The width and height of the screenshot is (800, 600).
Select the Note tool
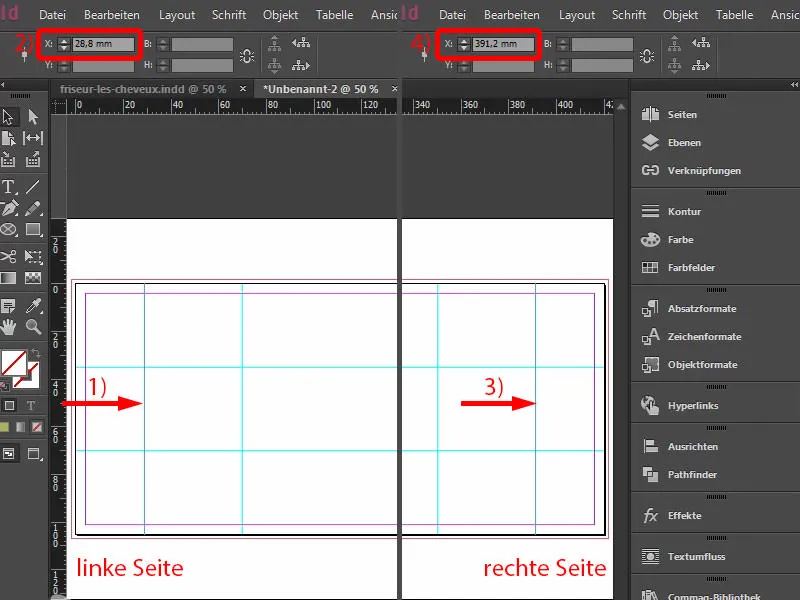click(x=8, y=306)
